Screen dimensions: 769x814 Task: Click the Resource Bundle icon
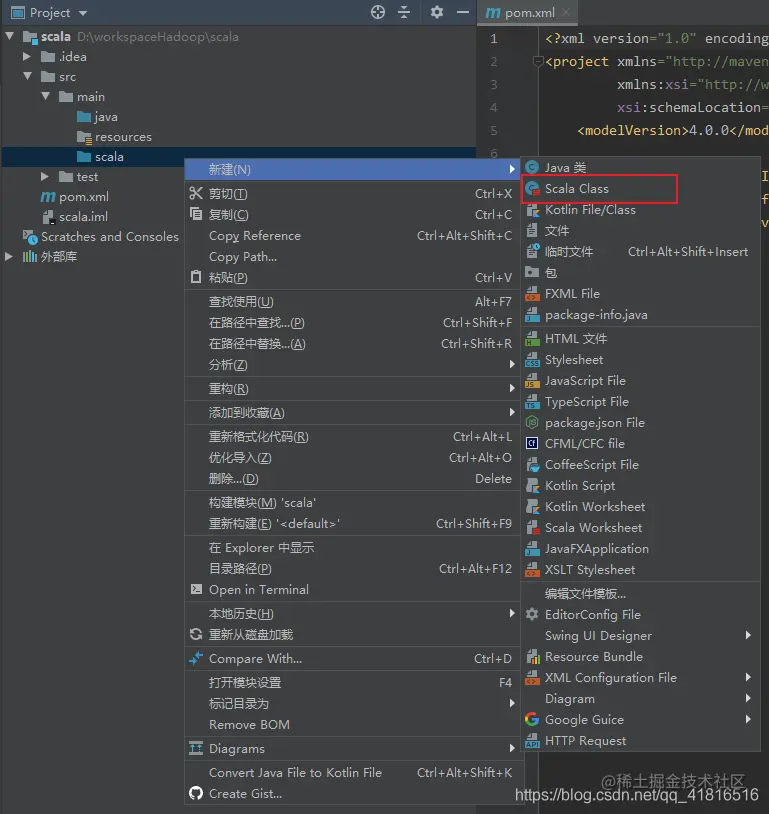(532, 657)
